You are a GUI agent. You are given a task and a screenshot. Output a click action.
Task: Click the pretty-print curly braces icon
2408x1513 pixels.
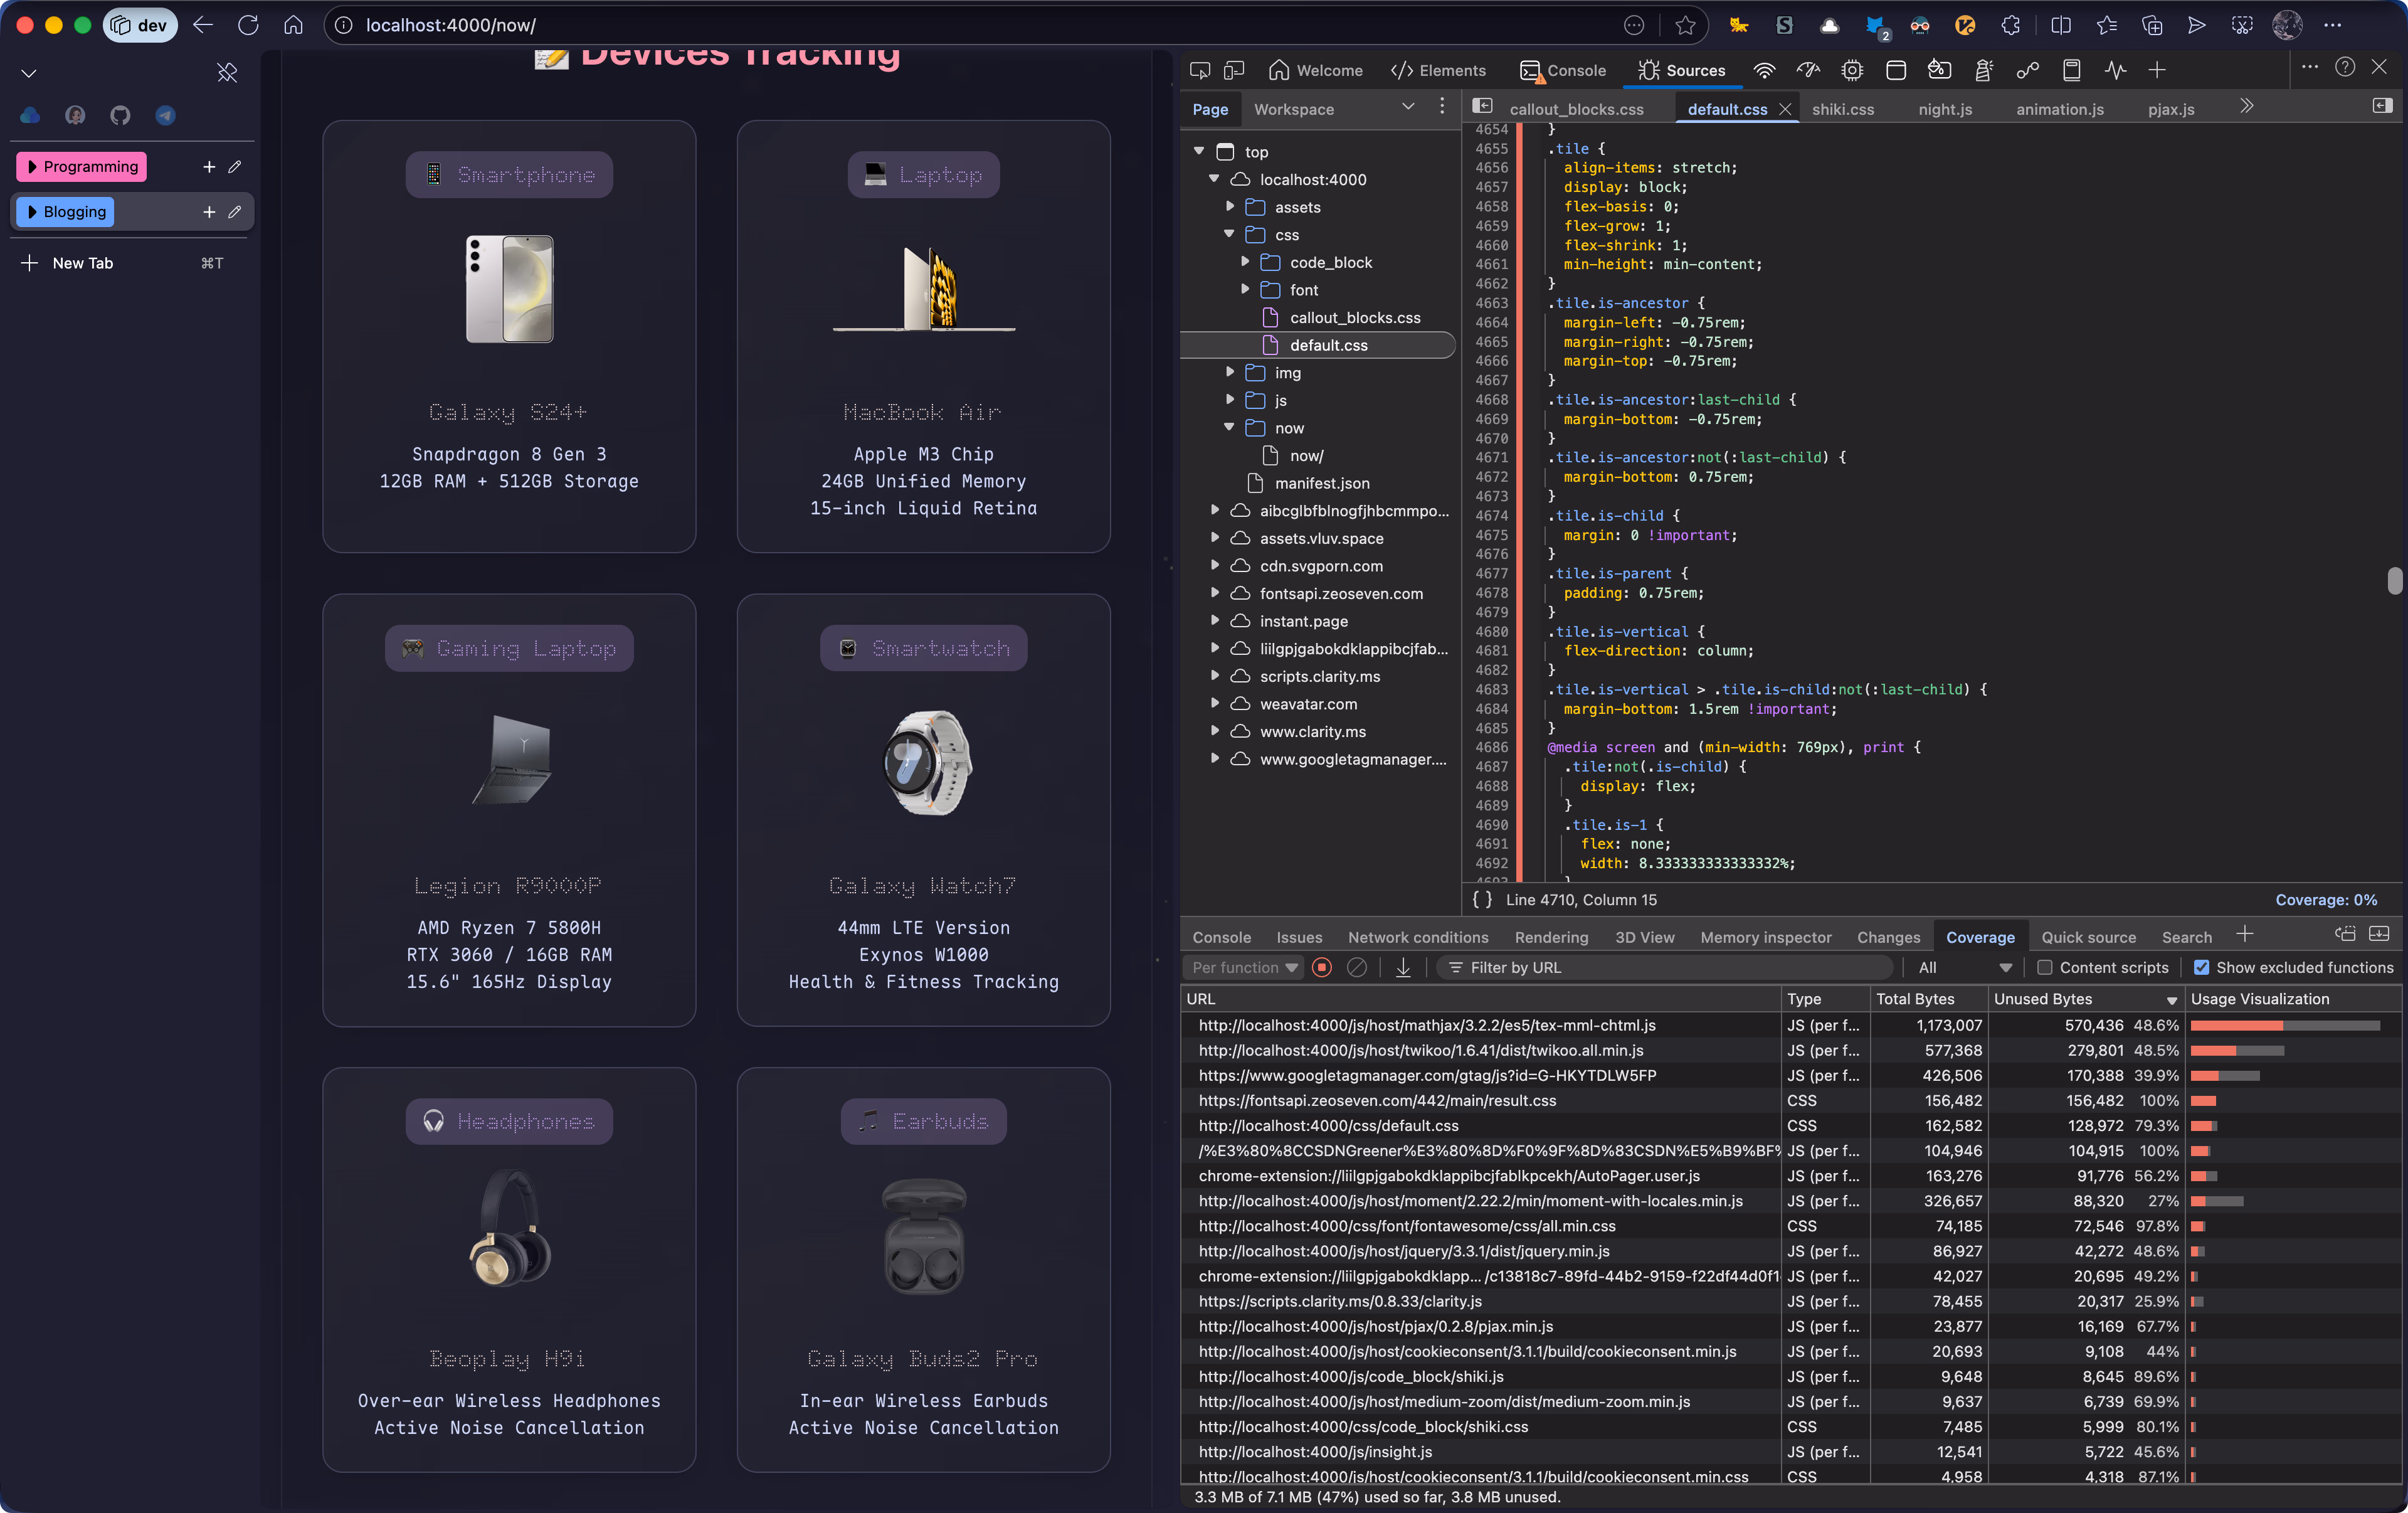click(x=1482, y=899)
